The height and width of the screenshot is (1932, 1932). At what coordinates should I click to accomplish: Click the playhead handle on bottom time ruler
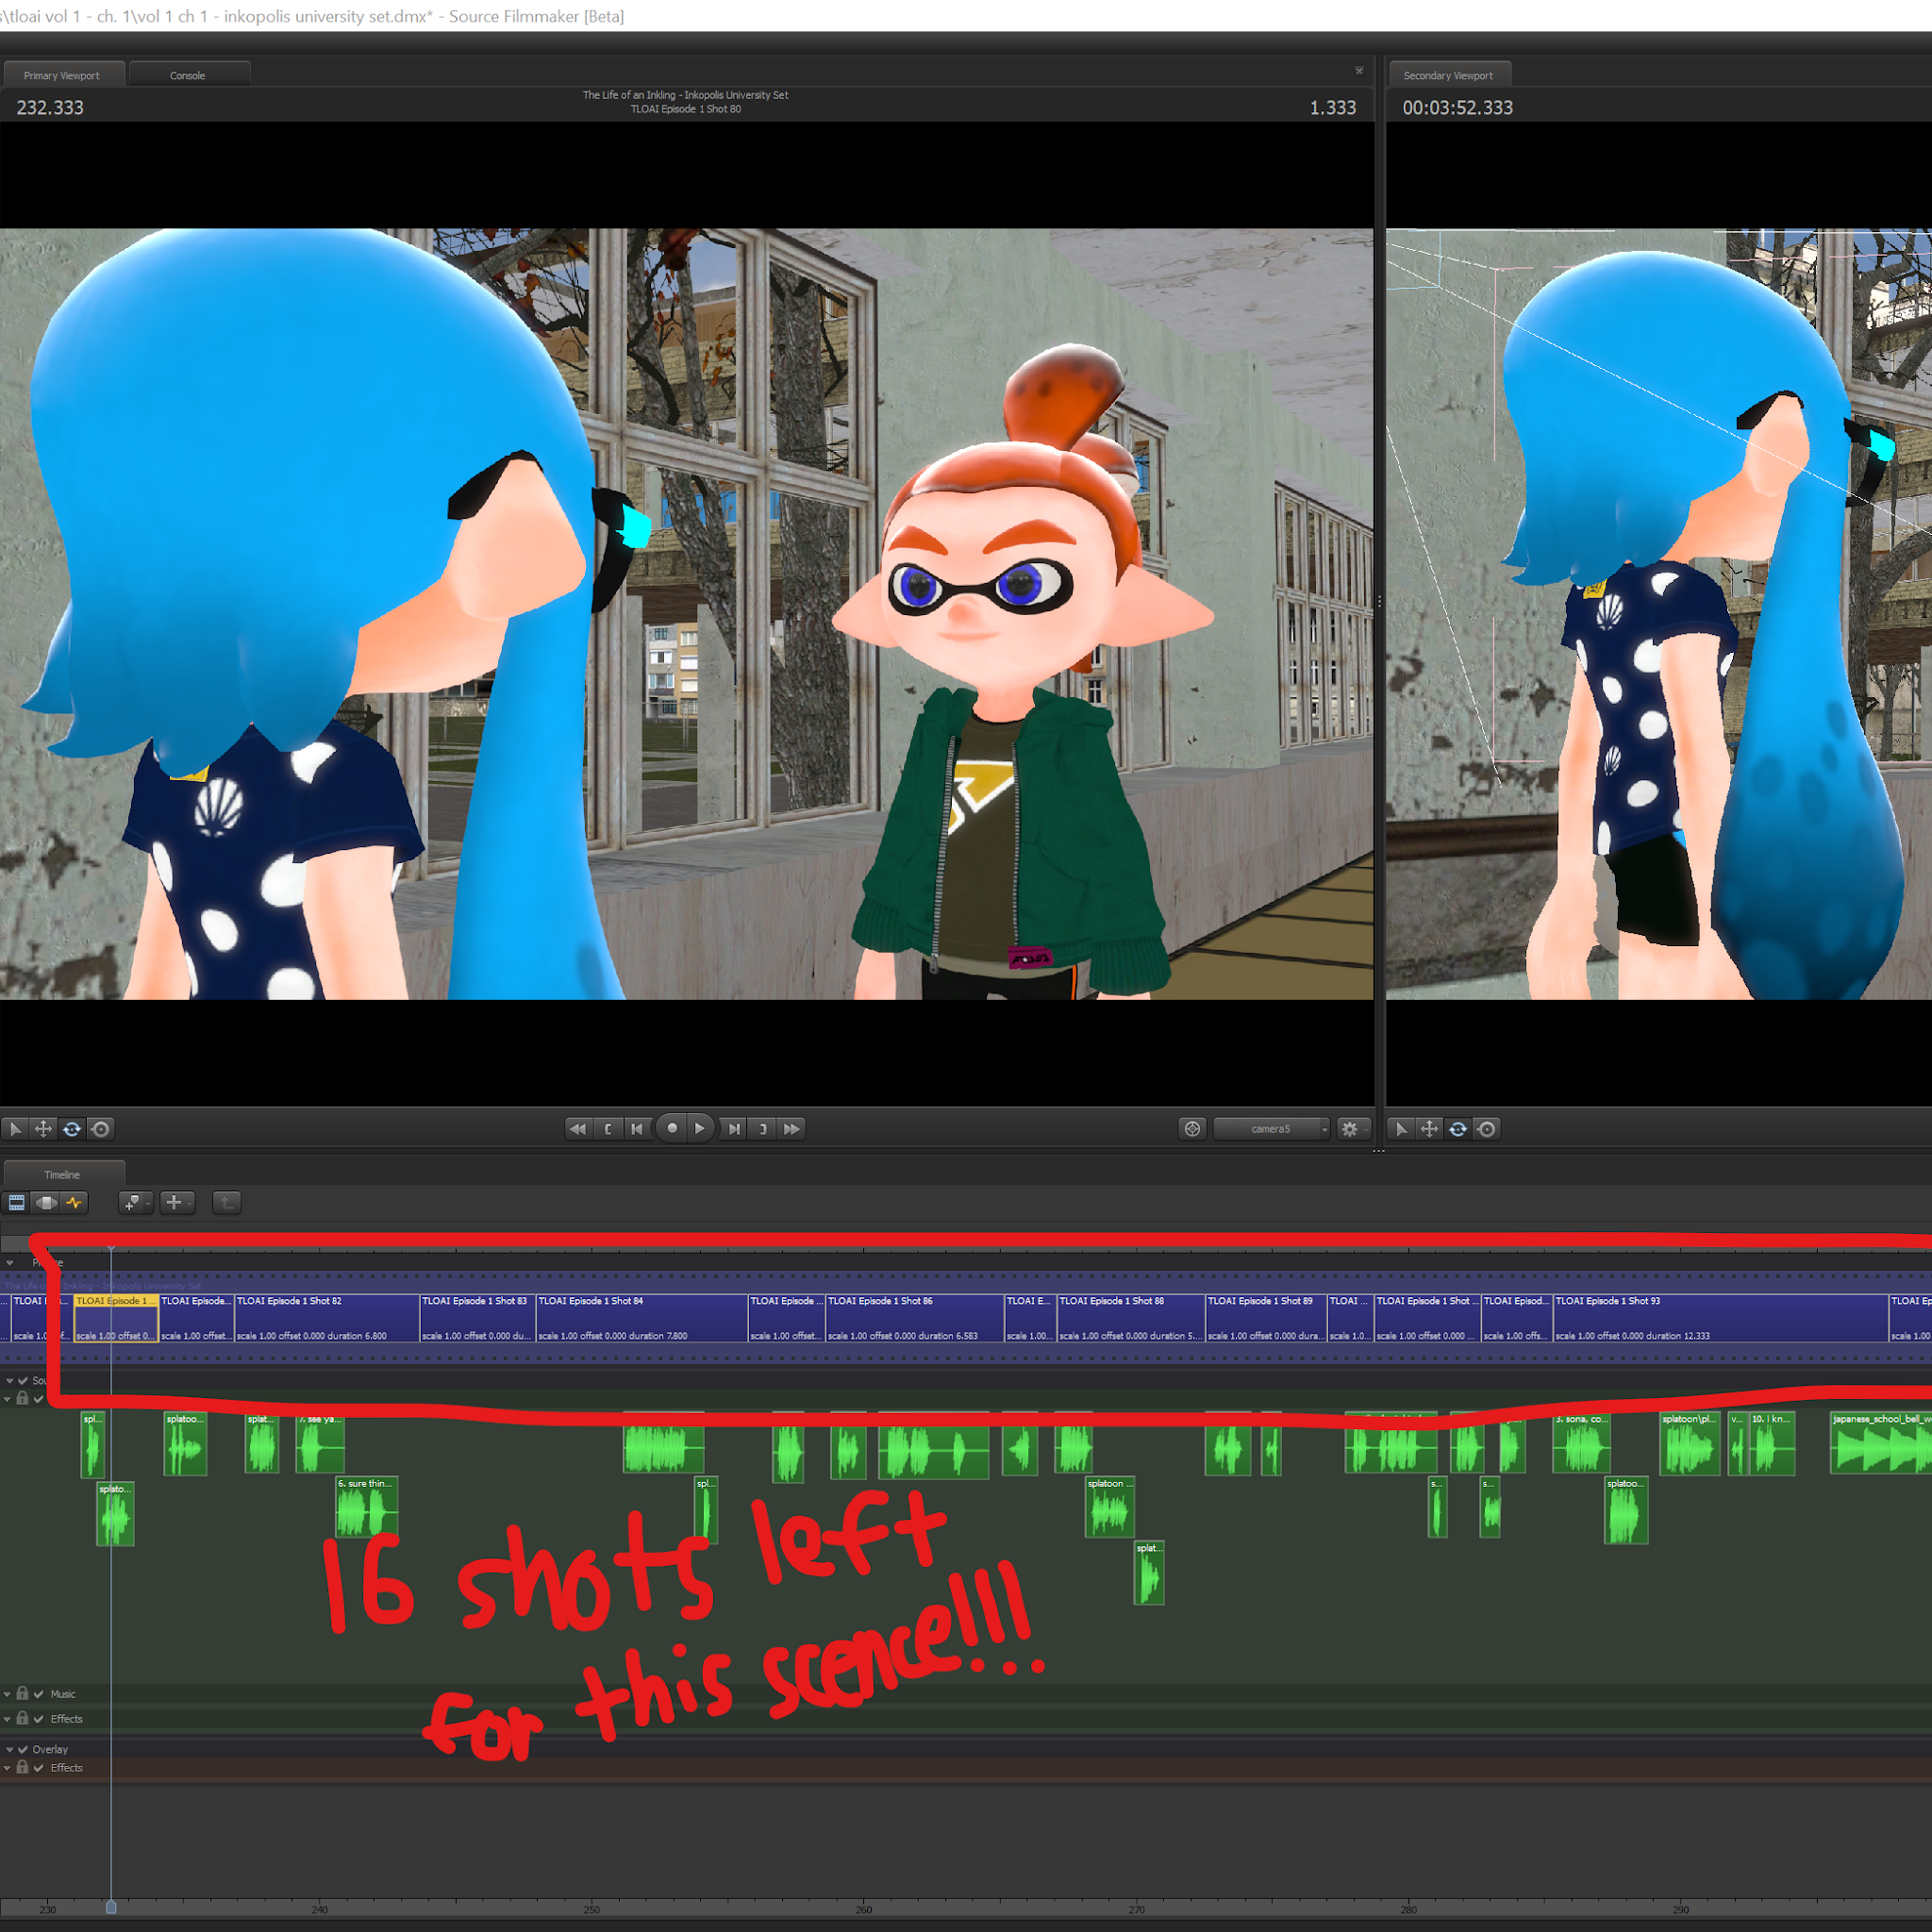pos(111,1907)
